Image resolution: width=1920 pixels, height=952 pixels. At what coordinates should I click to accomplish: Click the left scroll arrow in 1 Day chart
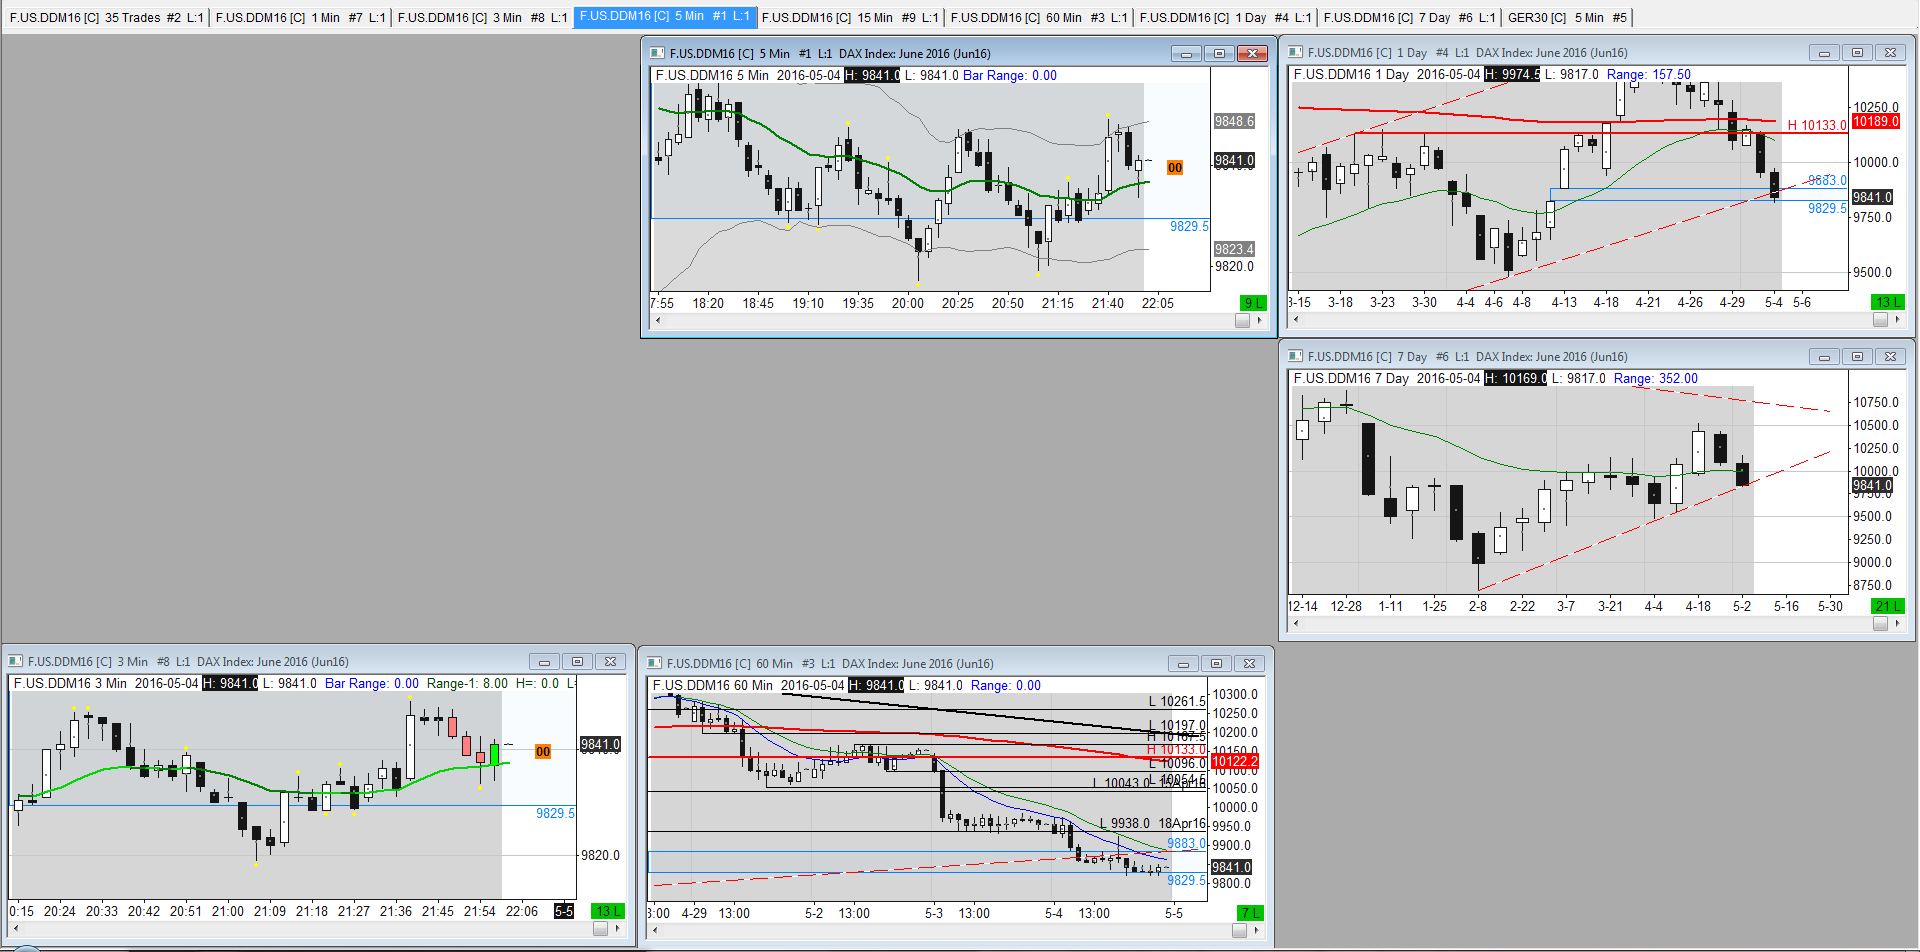[1295, 320]
